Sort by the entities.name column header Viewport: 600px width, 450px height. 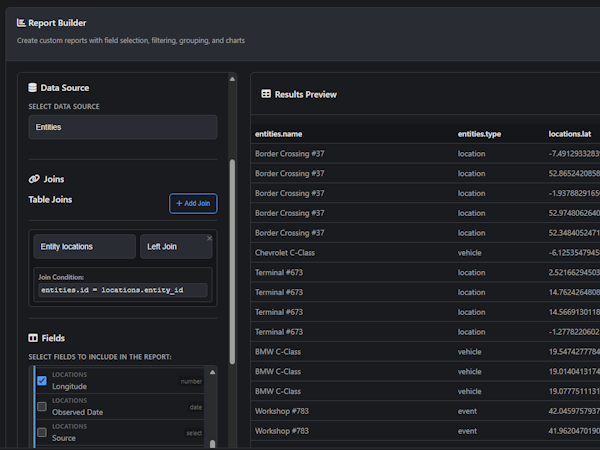(279, 134)
